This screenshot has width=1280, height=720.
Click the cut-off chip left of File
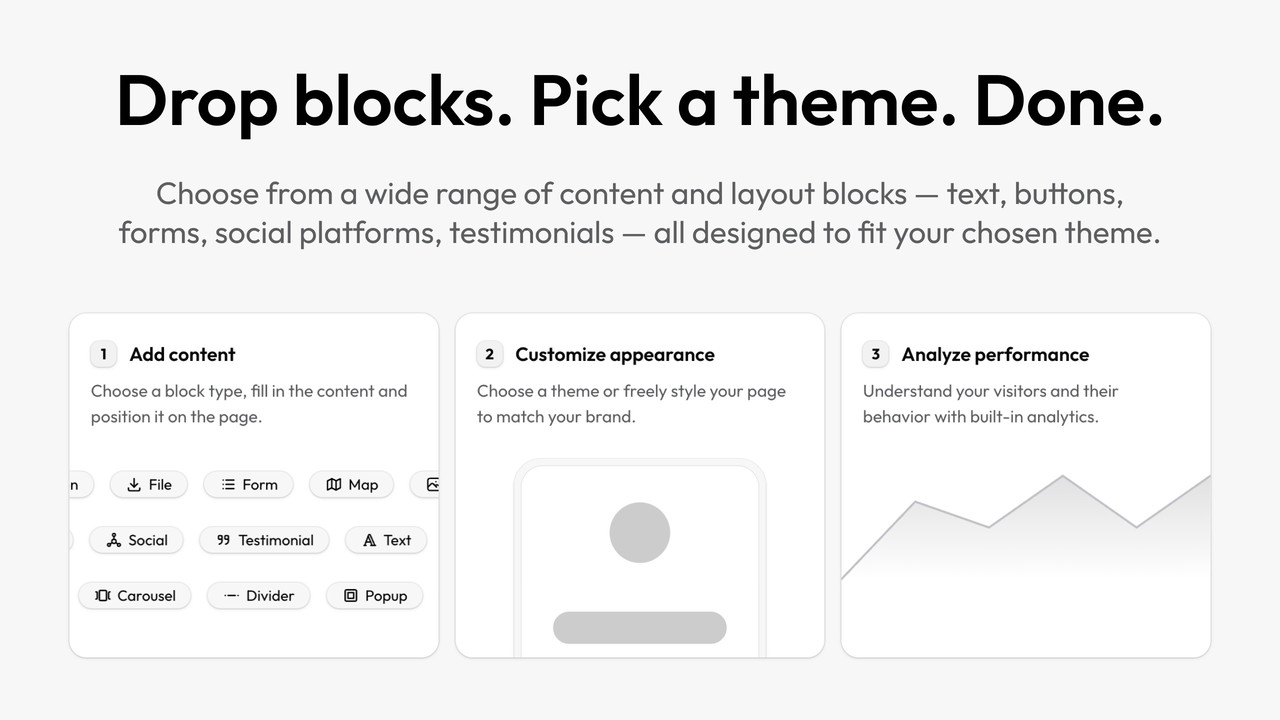pyautogui.click(x=80, y=485)
